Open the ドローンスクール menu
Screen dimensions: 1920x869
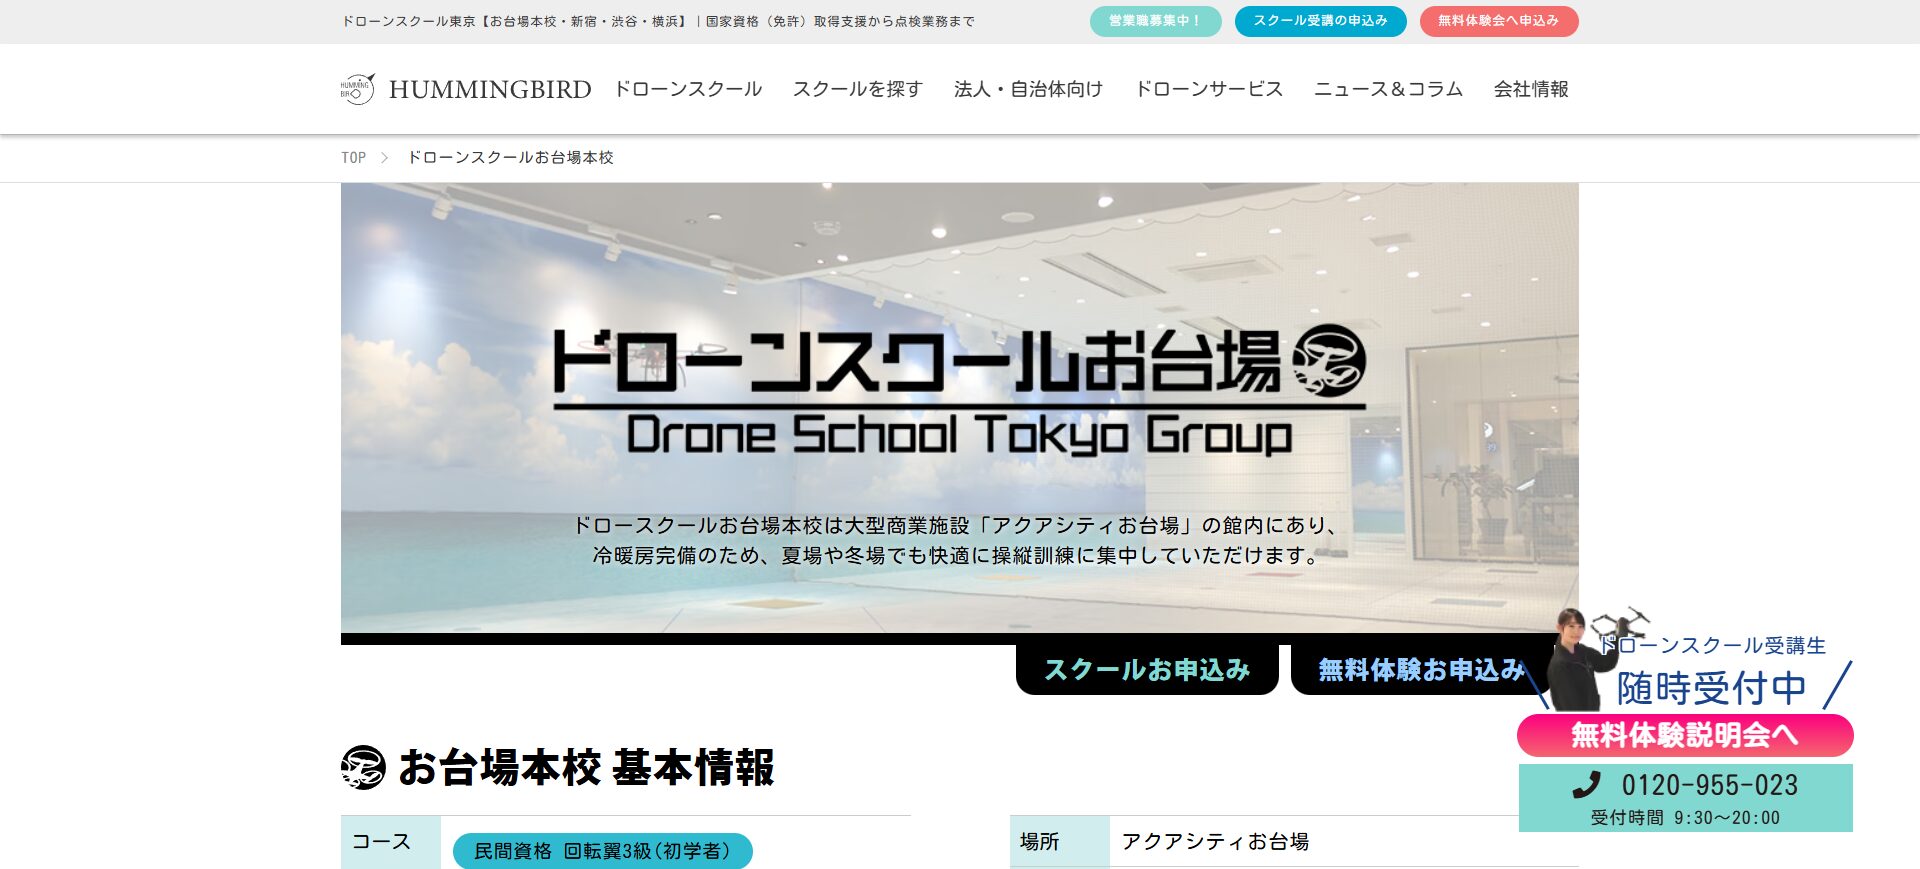click(688, 89)
